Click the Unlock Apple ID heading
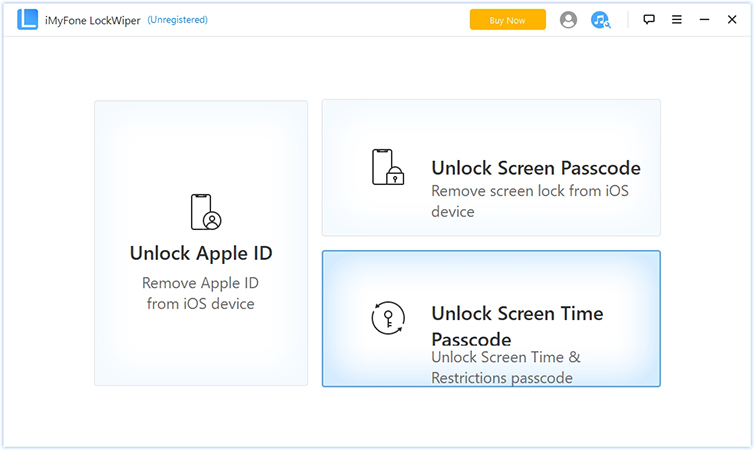Viewport: 755px width, 451px height. 201,253
